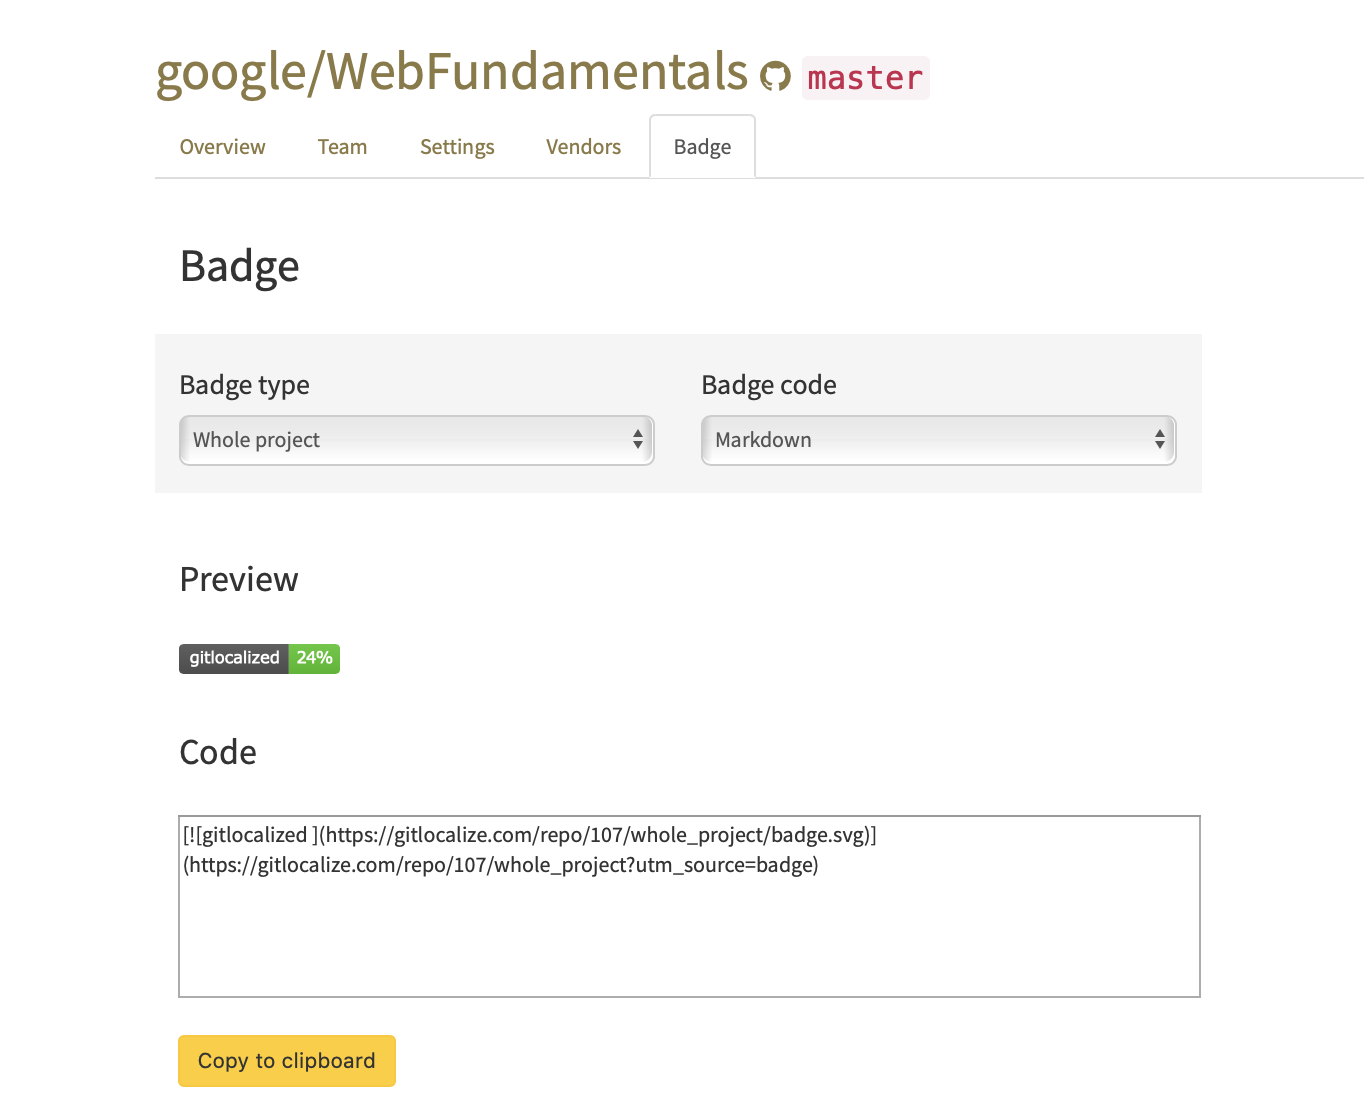Screen dimensions: 1364x1120
Task: Click inside the badge code text area
Action: pos(689,907)
